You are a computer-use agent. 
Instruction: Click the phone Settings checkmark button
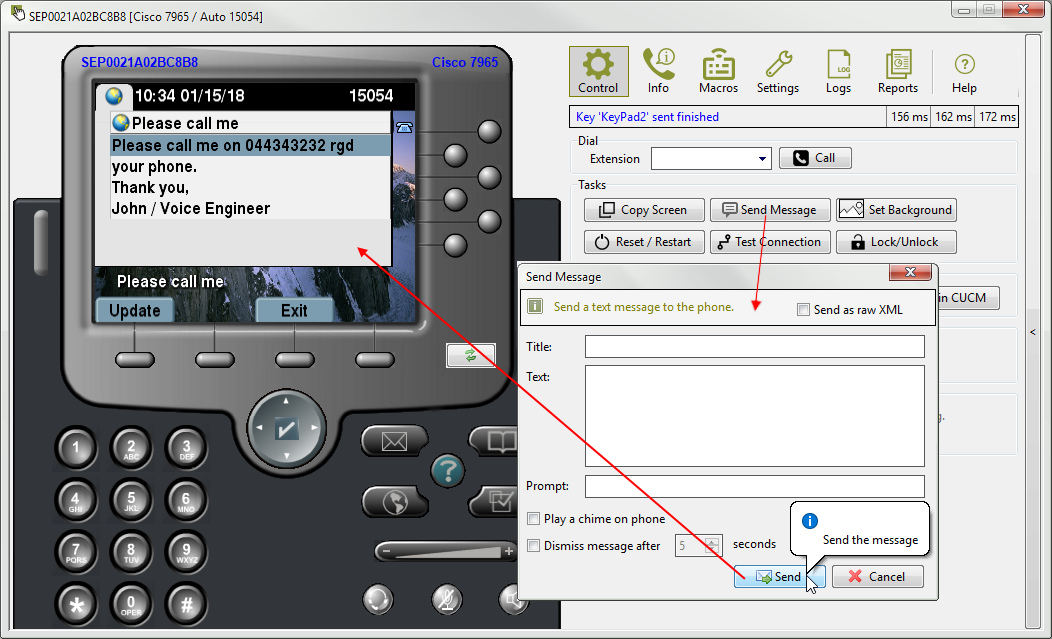click(494, 501)
